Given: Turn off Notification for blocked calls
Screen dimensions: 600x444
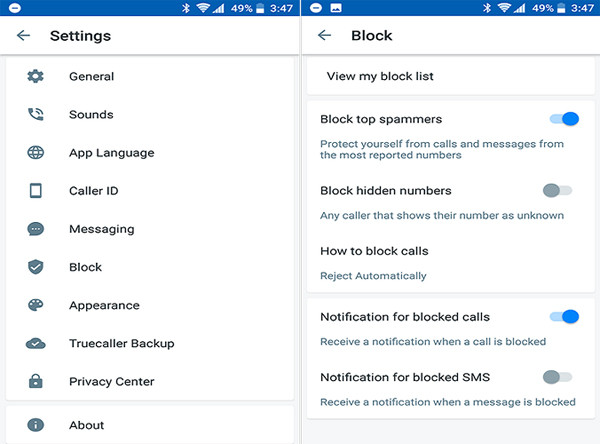Looking at the screenshot, I should tap(563, 317).
